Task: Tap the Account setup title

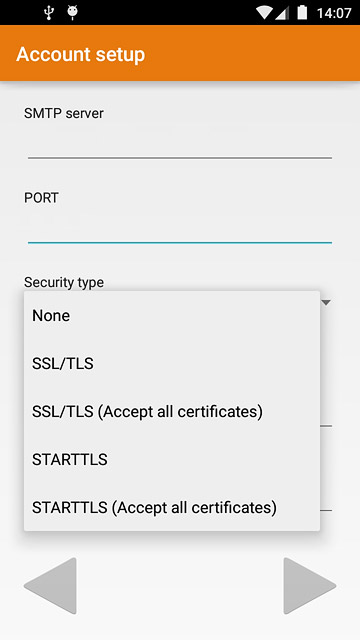Action: [80, 54]
